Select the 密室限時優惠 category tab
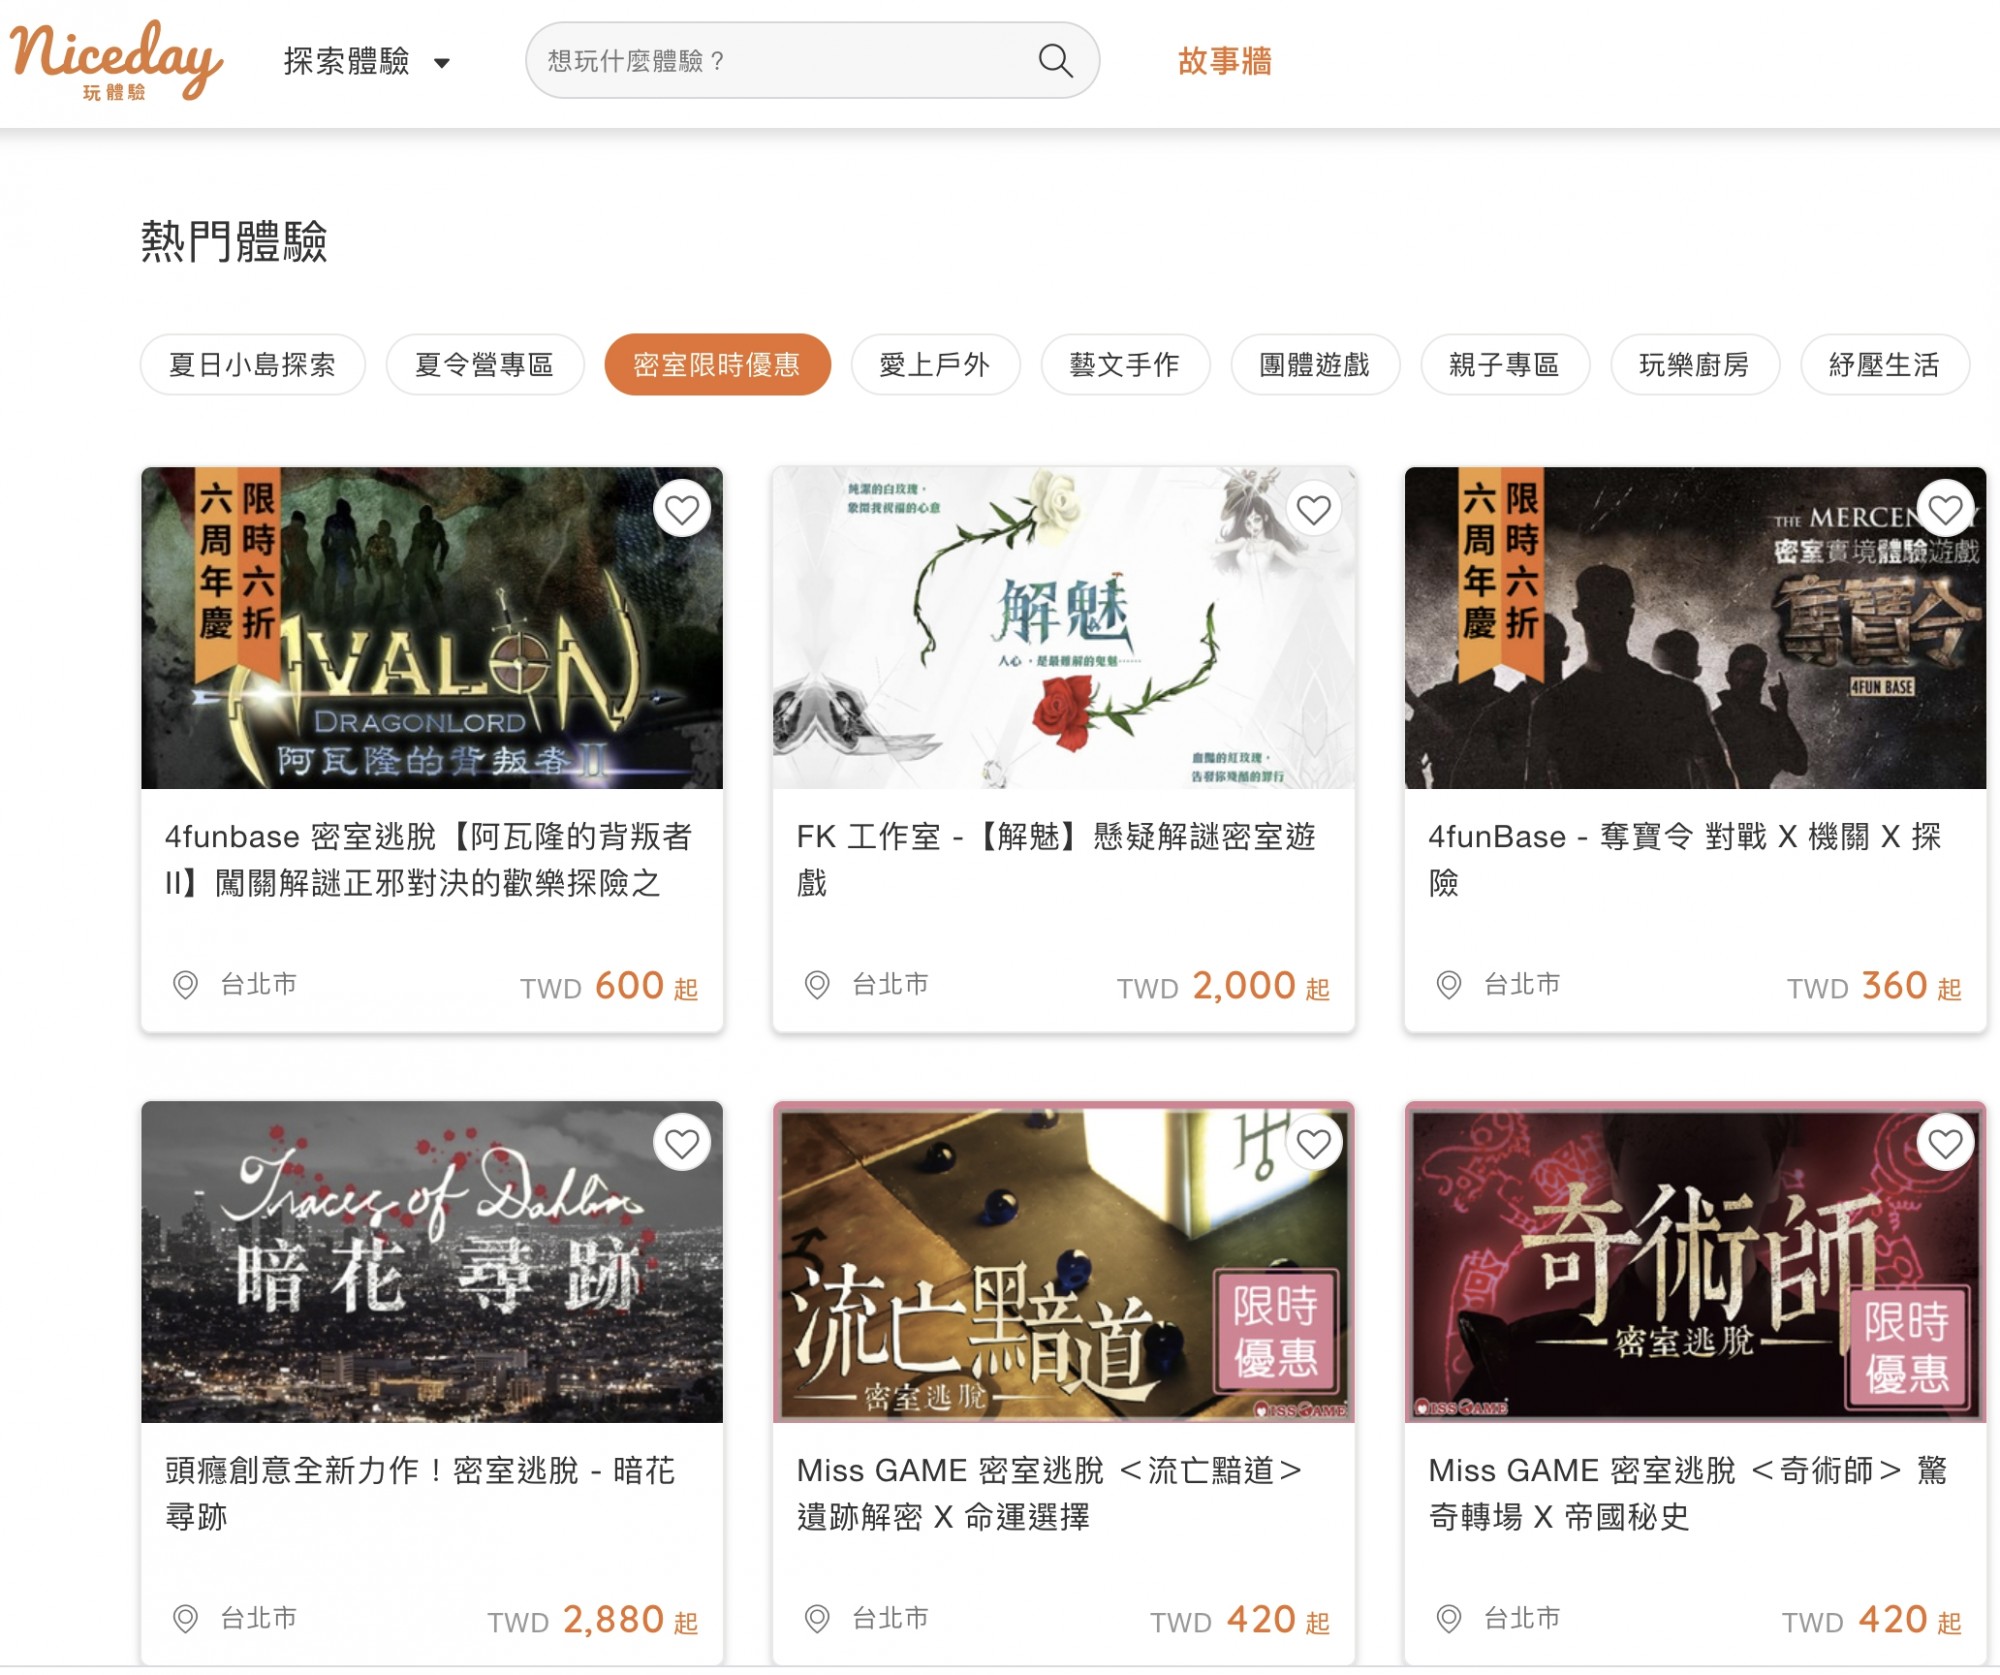The width and height of the screenshot is (2000, 1675). coord(717,365)
